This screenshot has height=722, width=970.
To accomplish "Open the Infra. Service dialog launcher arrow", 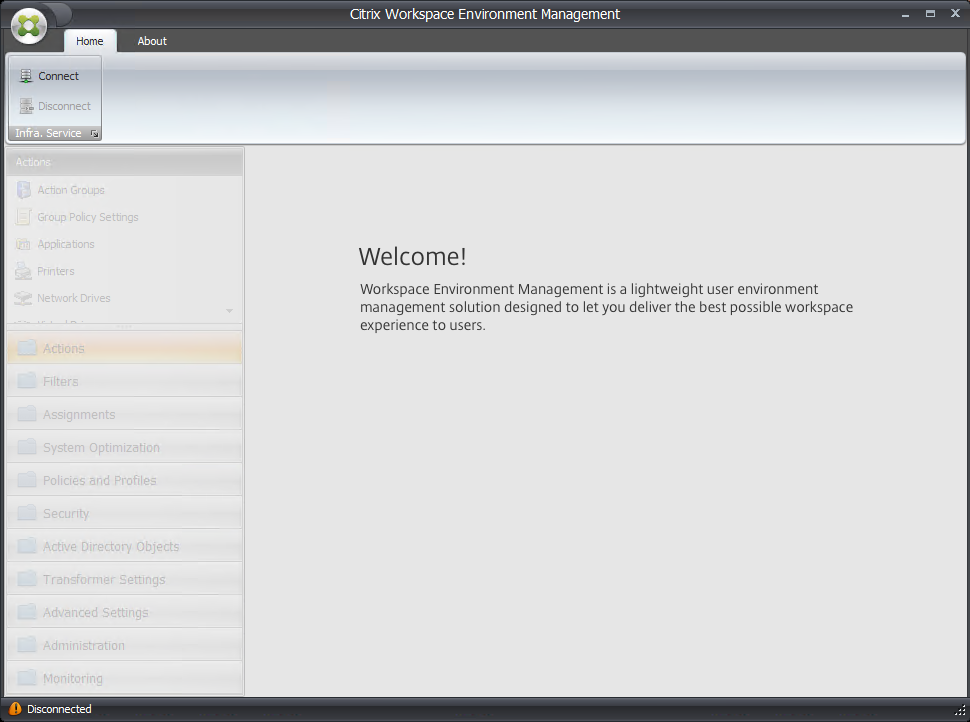I will tap(94, 132).
